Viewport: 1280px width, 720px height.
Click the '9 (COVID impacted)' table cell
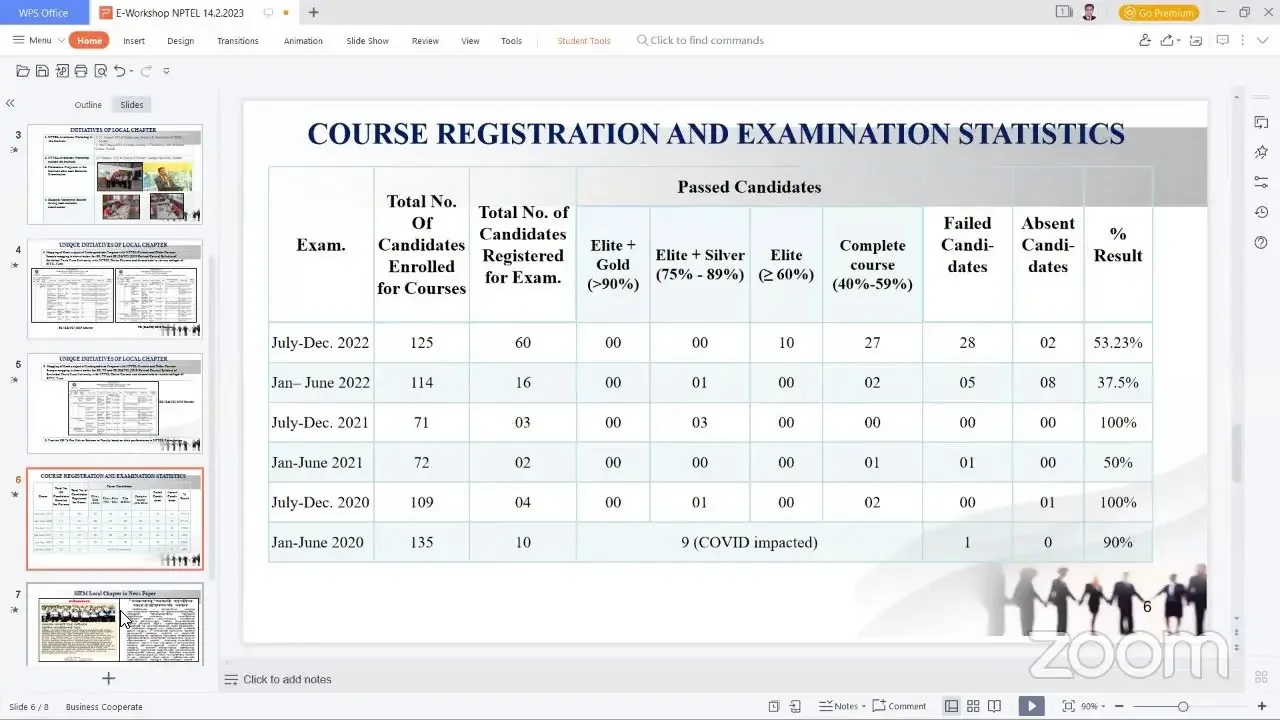749,542
